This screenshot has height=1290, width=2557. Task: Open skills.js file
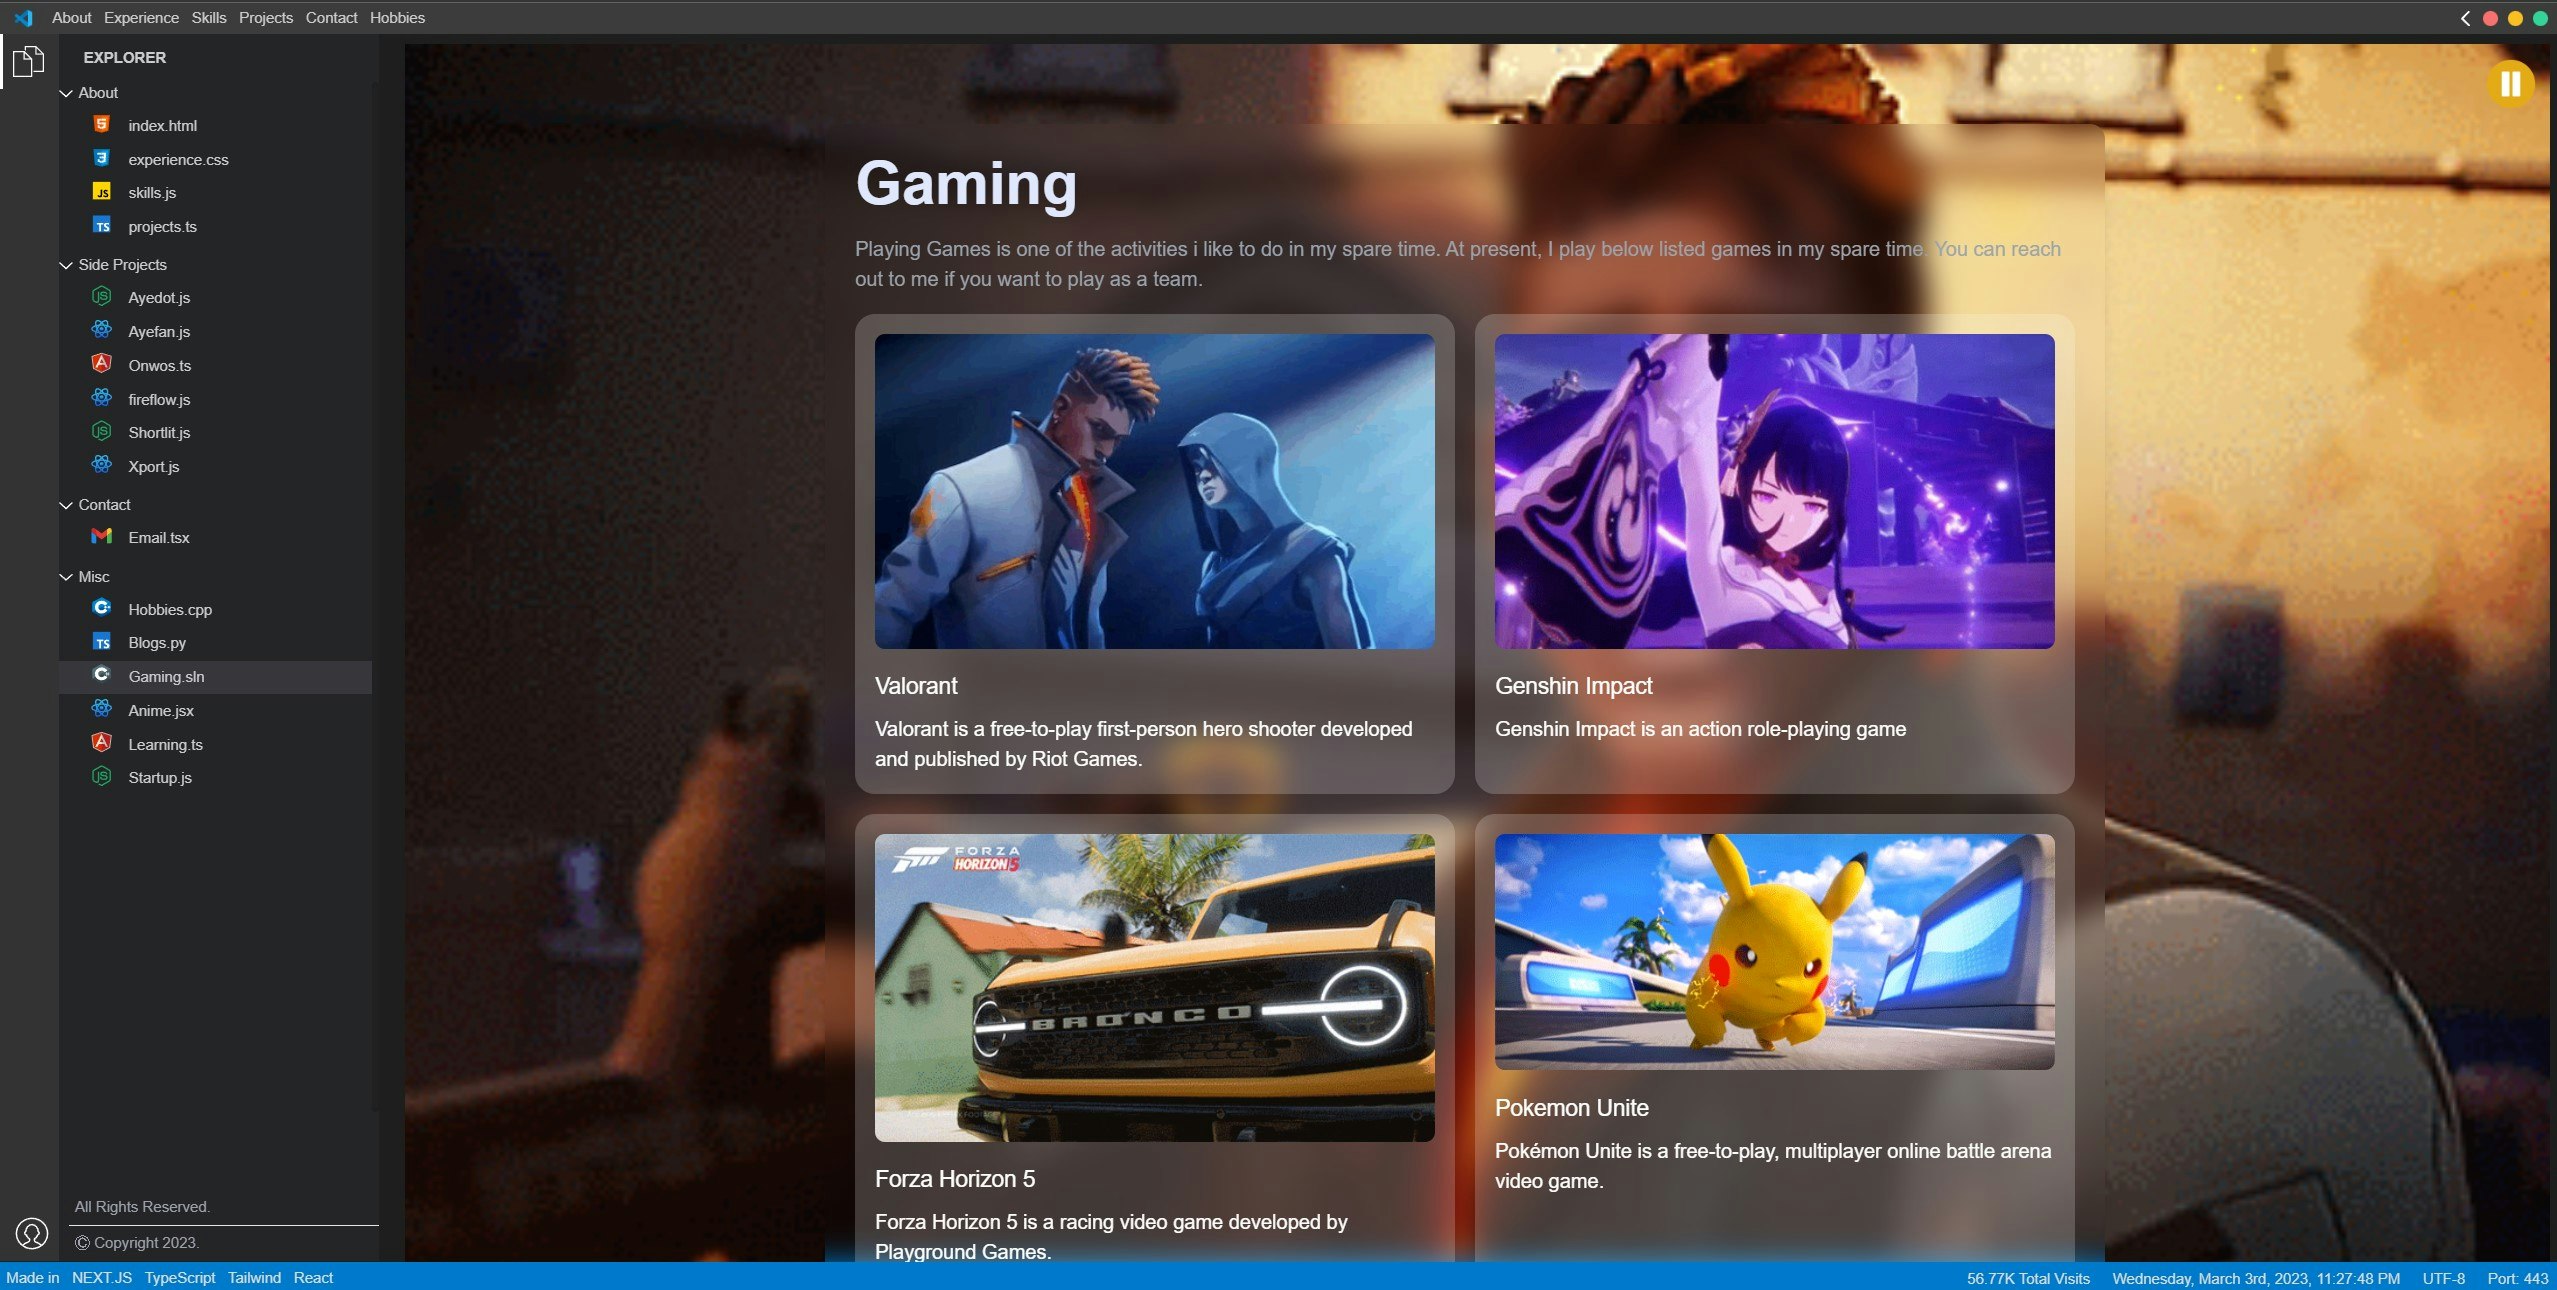click(216, 192)
